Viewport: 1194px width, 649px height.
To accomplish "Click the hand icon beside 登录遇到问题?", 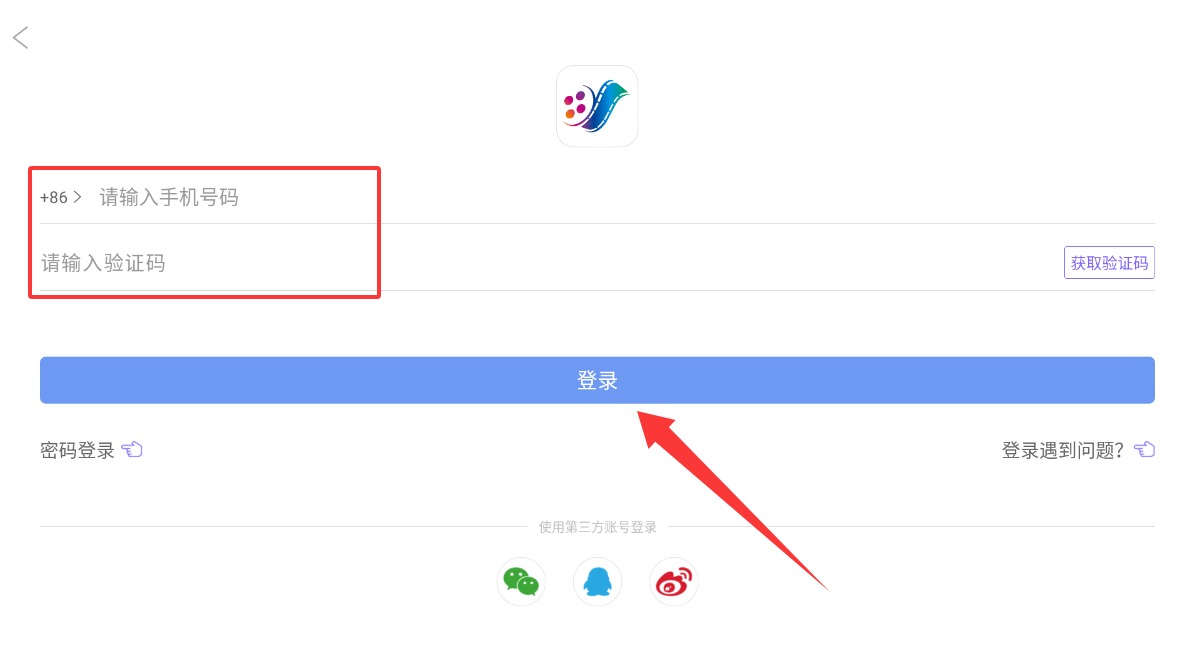I will [x=1145, y=449].
